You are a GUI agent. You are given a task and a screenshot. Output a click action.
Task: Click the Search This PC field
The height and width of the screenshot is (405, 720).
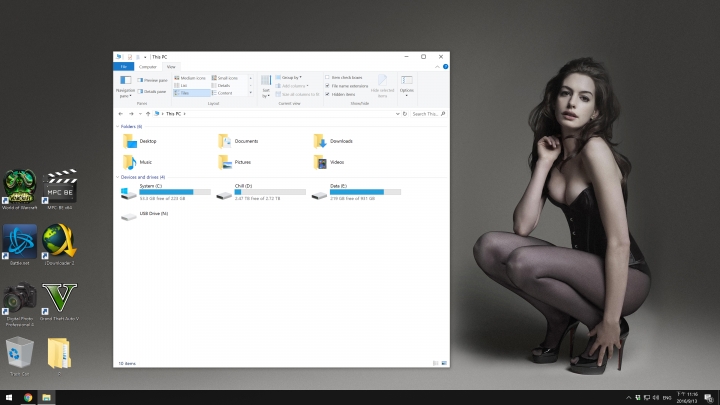(x=422, y=114)
